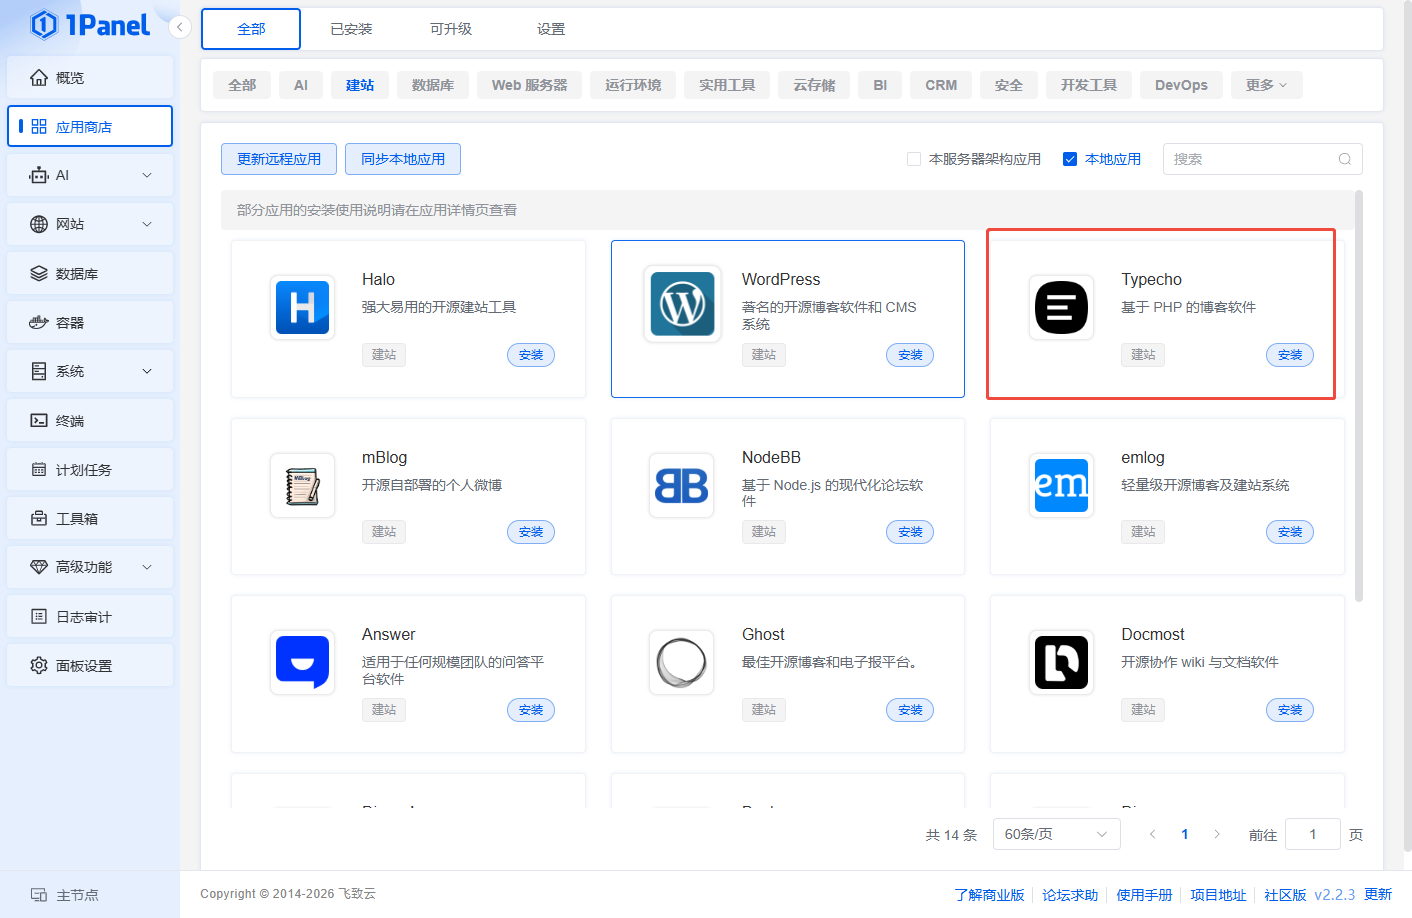Open the 数据库 sidebar item

pyautogui.click(x=90, y=273)
